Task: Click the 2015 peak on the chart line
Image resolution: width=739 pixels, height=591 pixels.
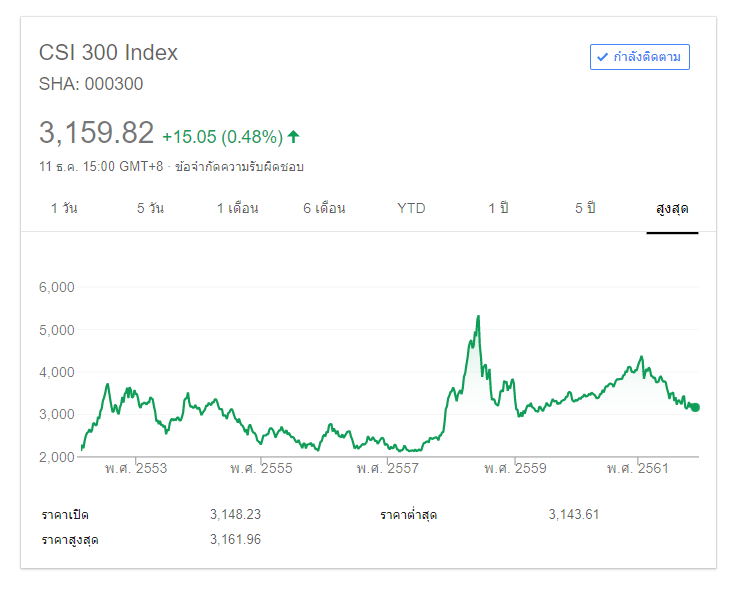Action: [x=479, y=317]
